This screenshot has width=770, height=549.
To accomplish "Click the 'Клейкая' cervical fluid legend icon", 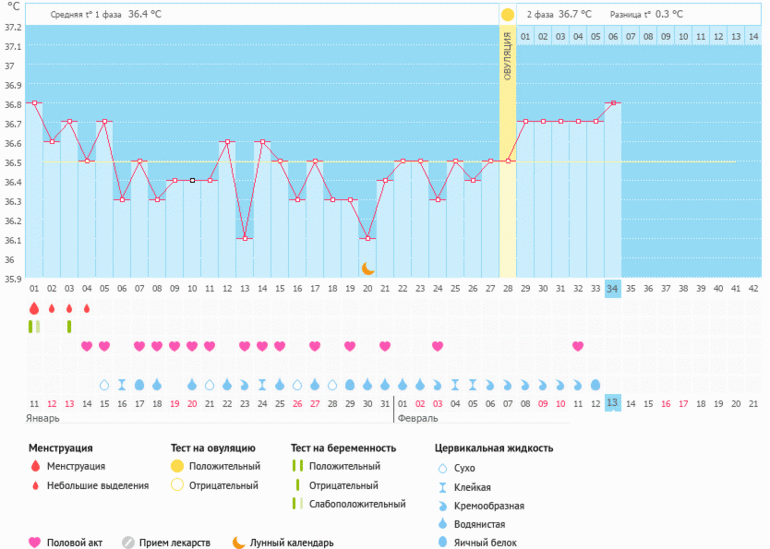I will pyautogui.click(x=443, y=486).
